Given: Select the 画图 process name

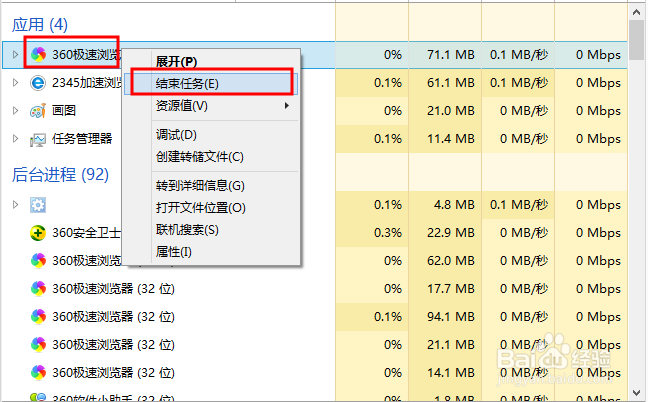Looking at the screenshot, I should 64,111.
